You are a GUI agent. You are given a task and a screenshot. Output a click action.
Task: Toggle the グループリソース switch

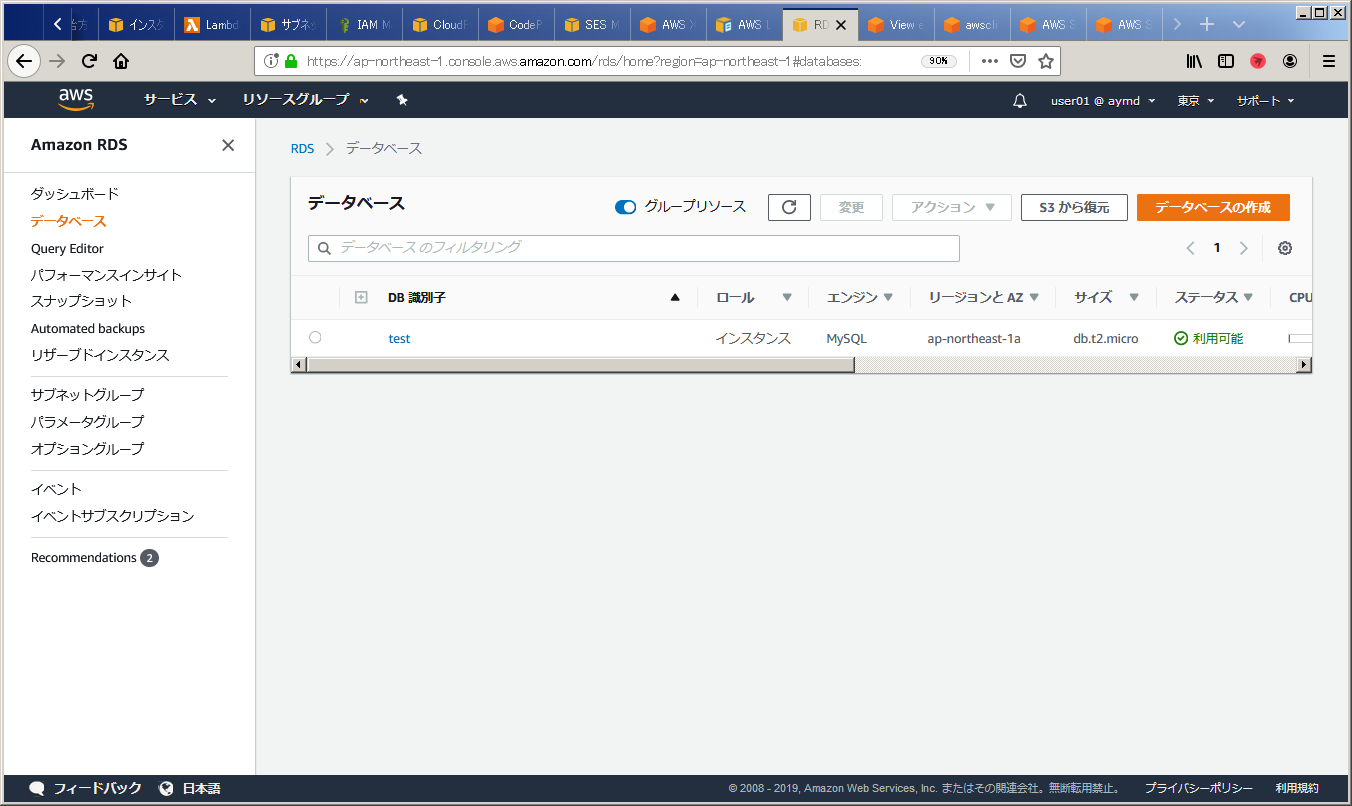click(x=626, y=207)
